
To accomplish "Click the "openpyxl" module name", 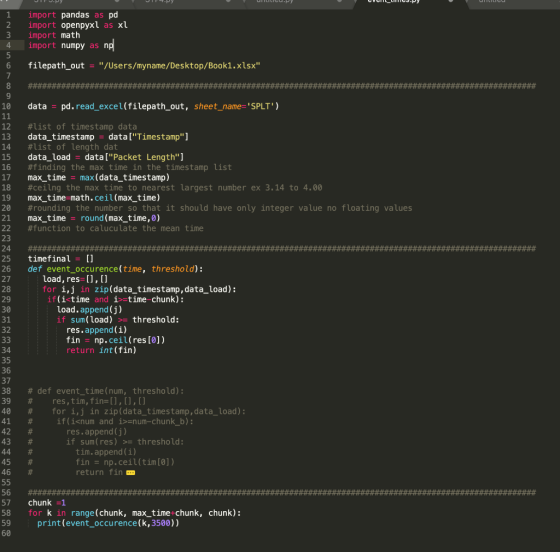I will [x=80, y=25].
